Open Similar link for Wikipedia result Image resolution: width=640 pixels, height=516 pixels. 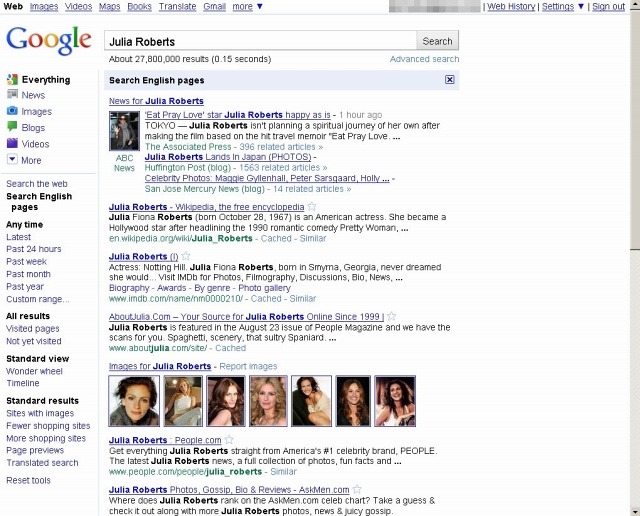(x=313, y=238)
